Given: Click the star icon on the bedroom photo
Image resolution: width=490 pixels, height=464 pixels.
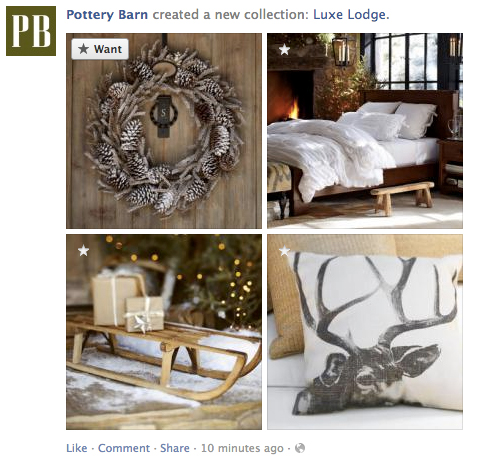Looking at the screenshot, I should [x=284, y=50].
